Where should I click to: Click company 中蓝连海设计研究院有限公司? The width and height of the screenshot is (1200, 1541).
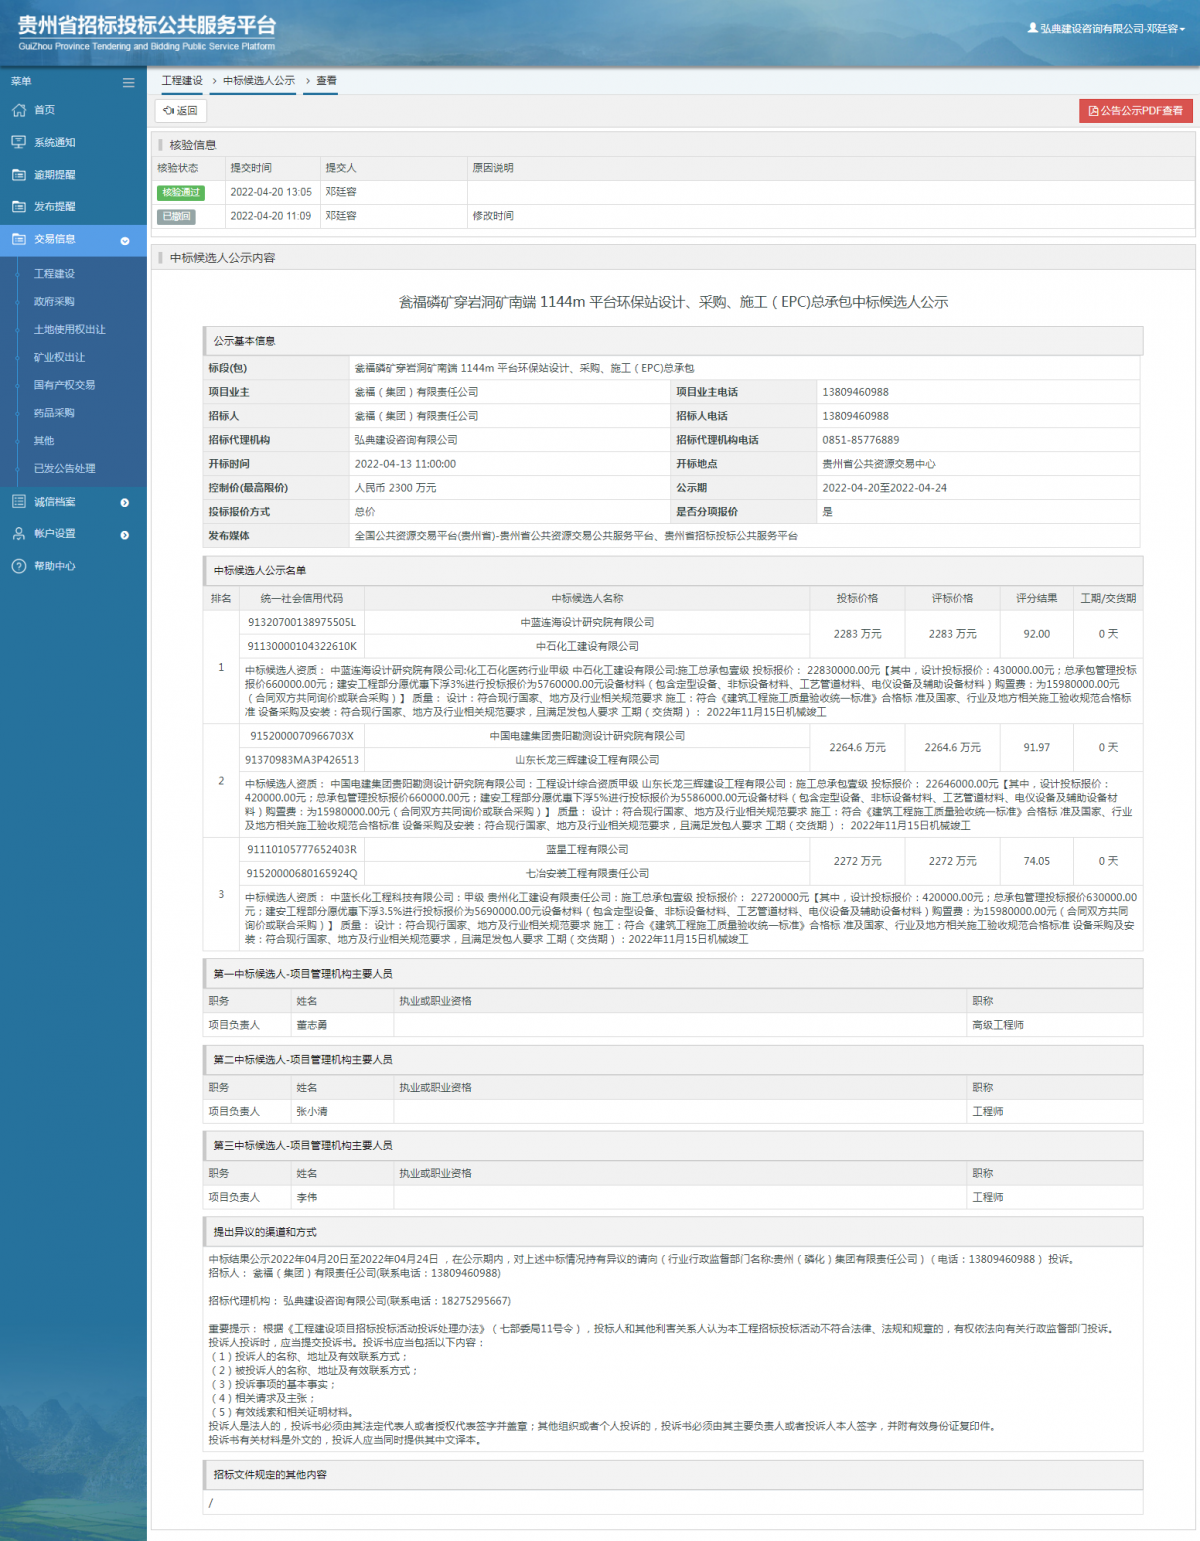coord(587,622)
